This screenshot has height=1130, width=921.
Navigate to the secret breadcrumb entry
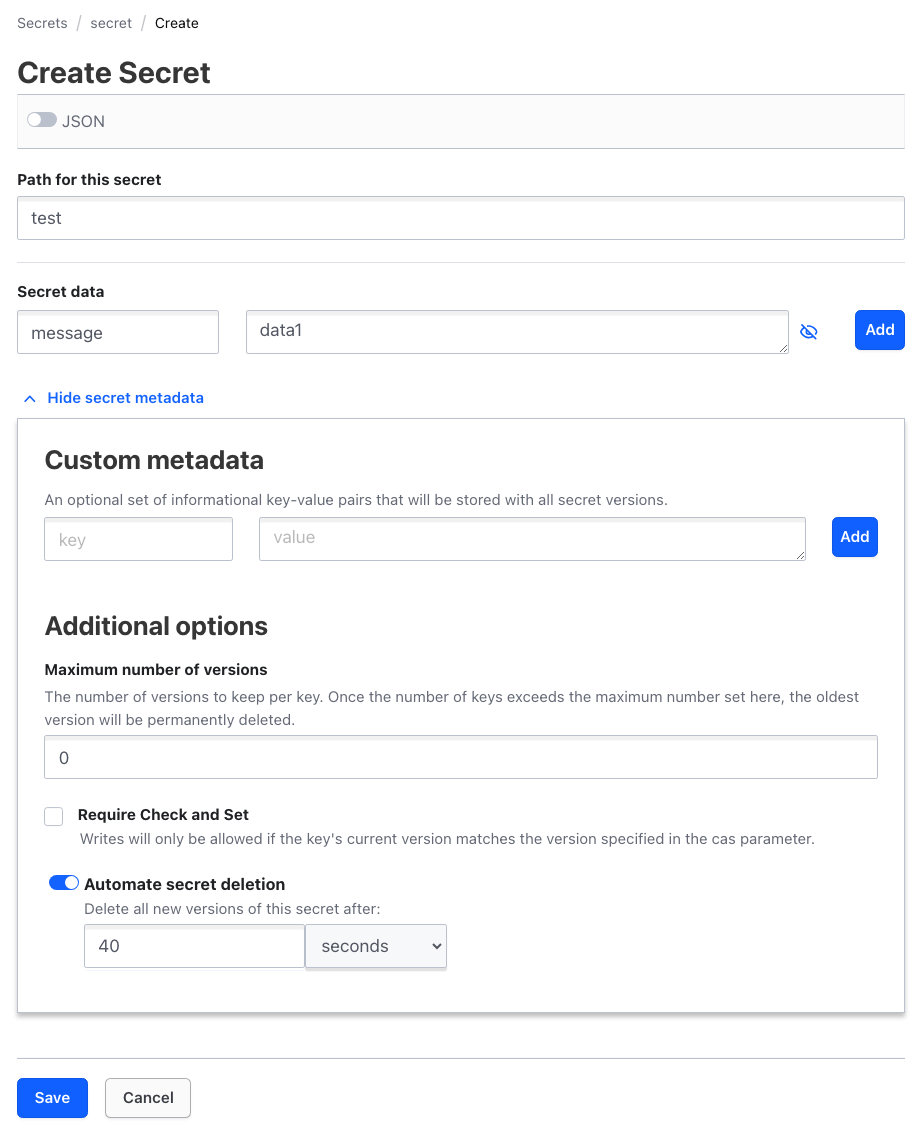110,22
